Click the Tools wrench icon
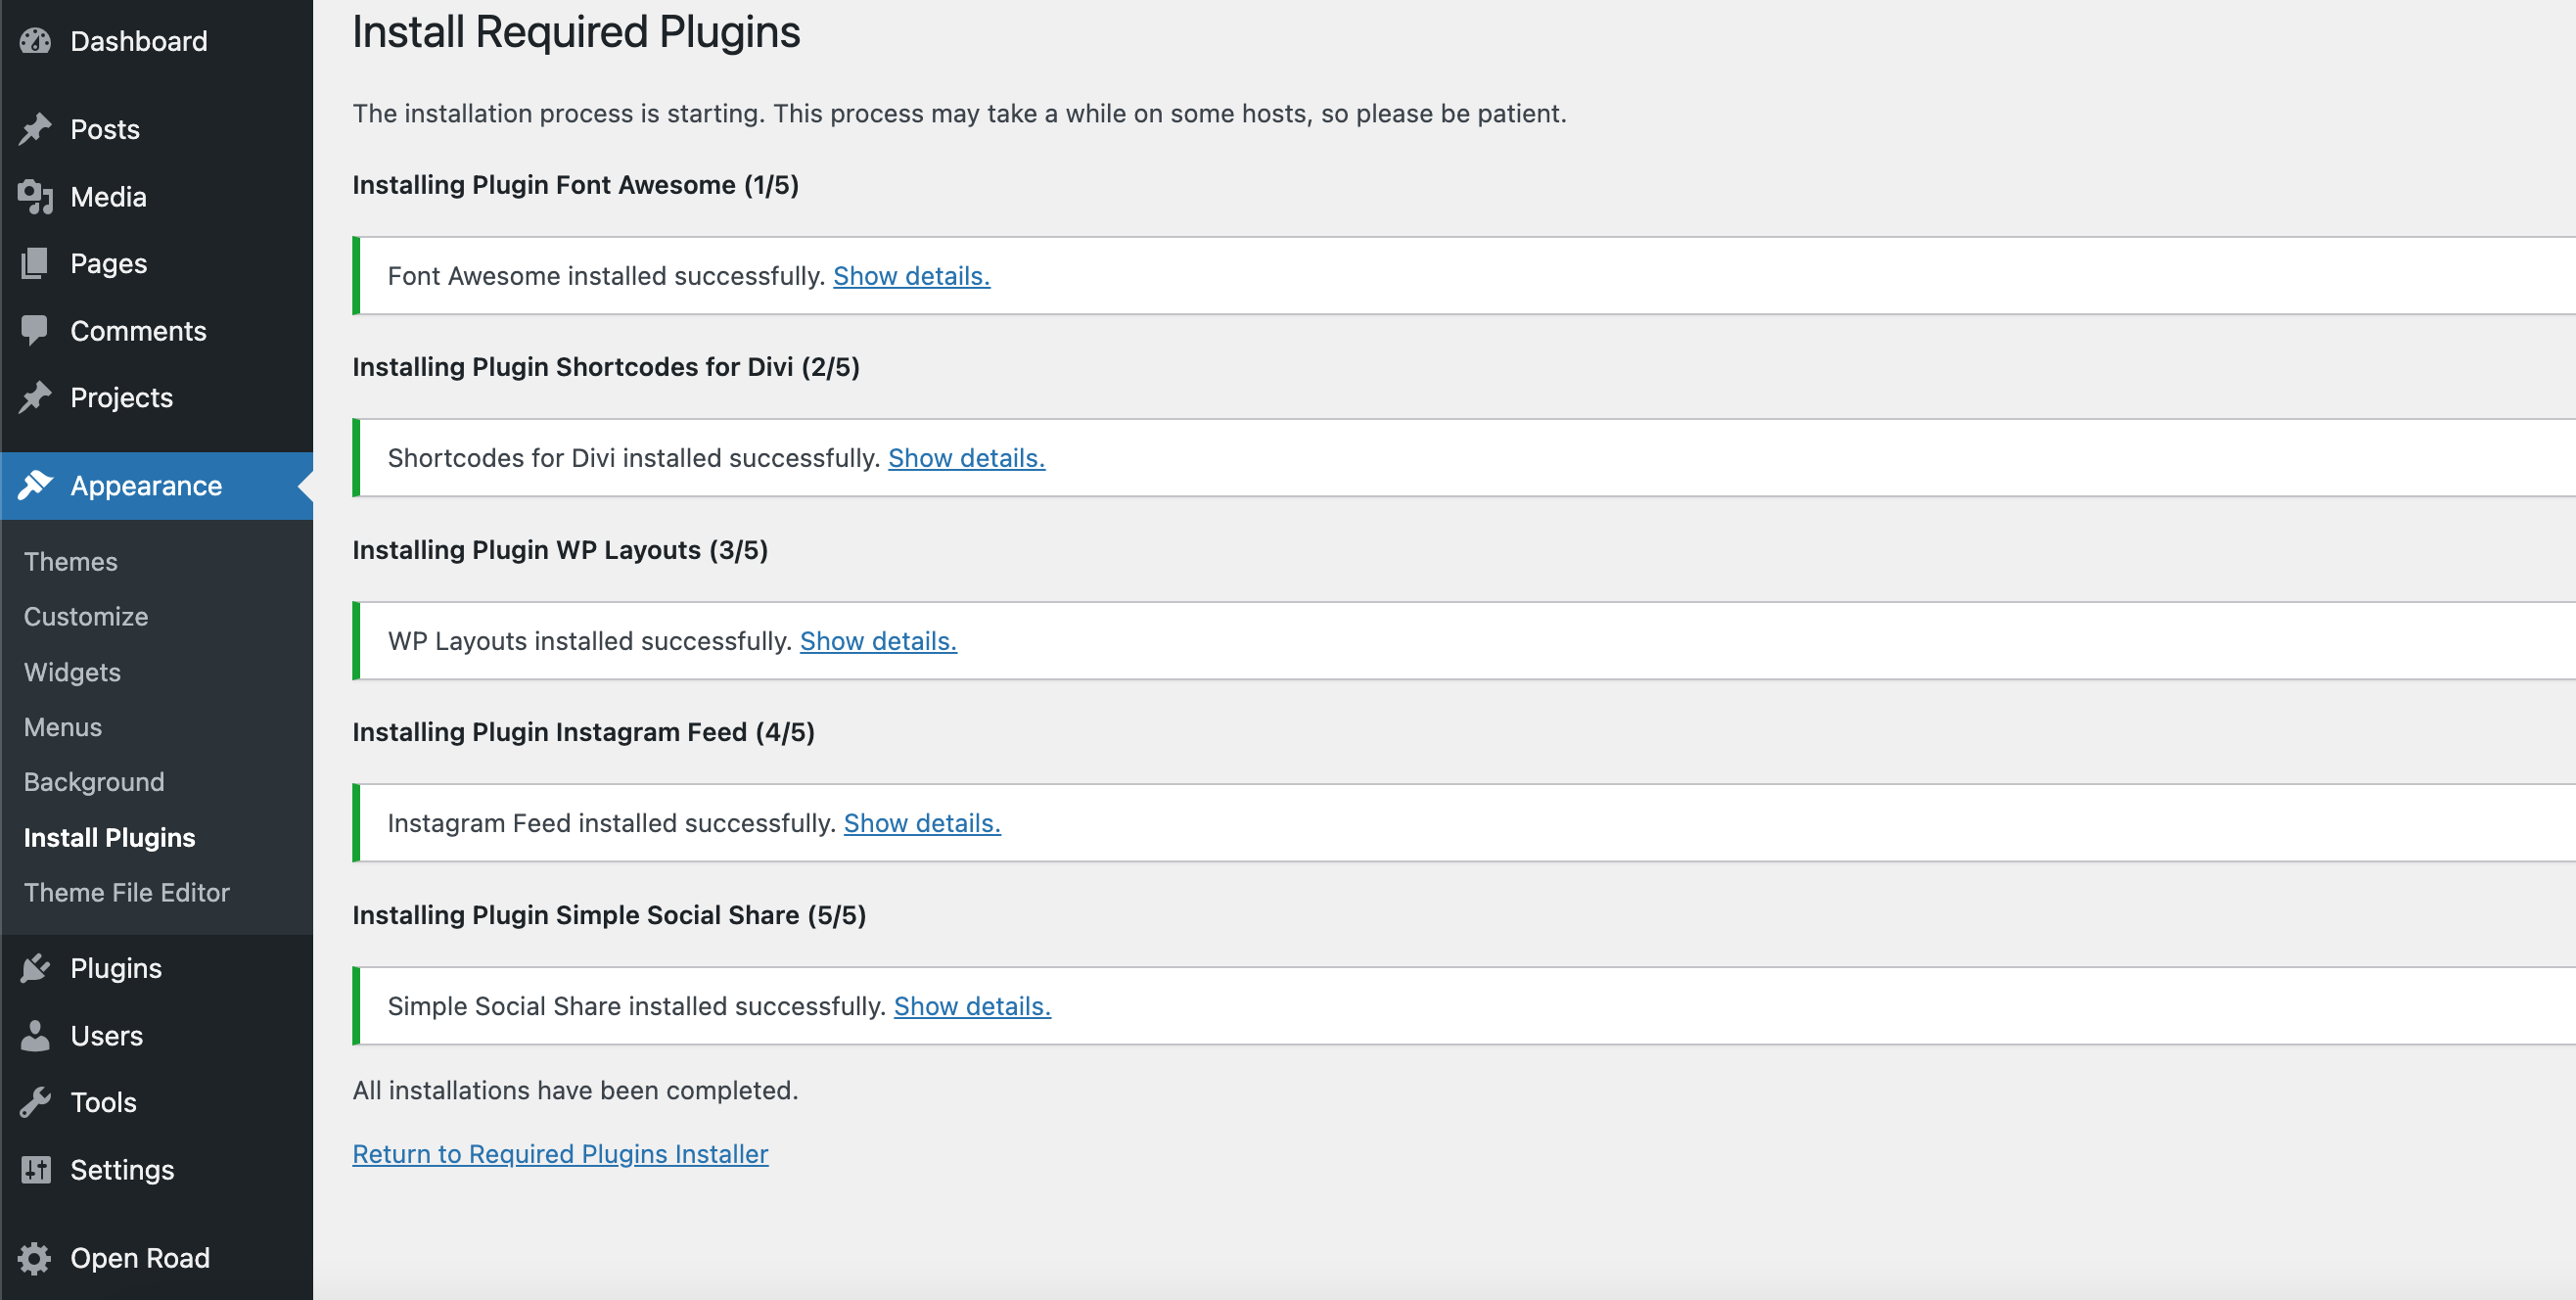Viewport: 2576px width, 1300px height. [x=35, y=1102]
